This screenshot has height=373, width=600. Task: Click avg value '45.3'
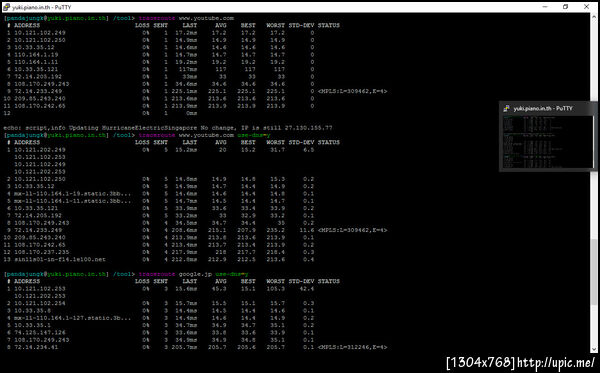[x=219, y=289]
